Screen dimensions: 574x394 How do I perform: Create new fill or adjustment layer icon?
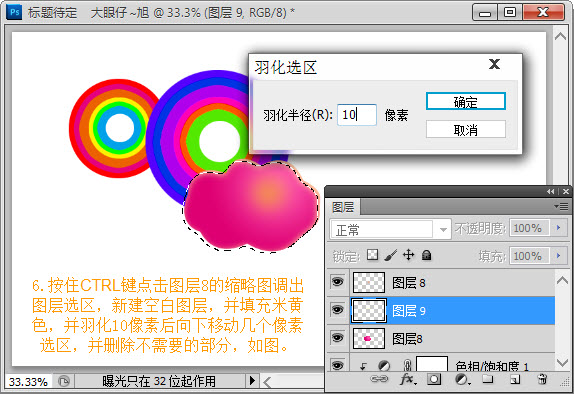[462, 379]
